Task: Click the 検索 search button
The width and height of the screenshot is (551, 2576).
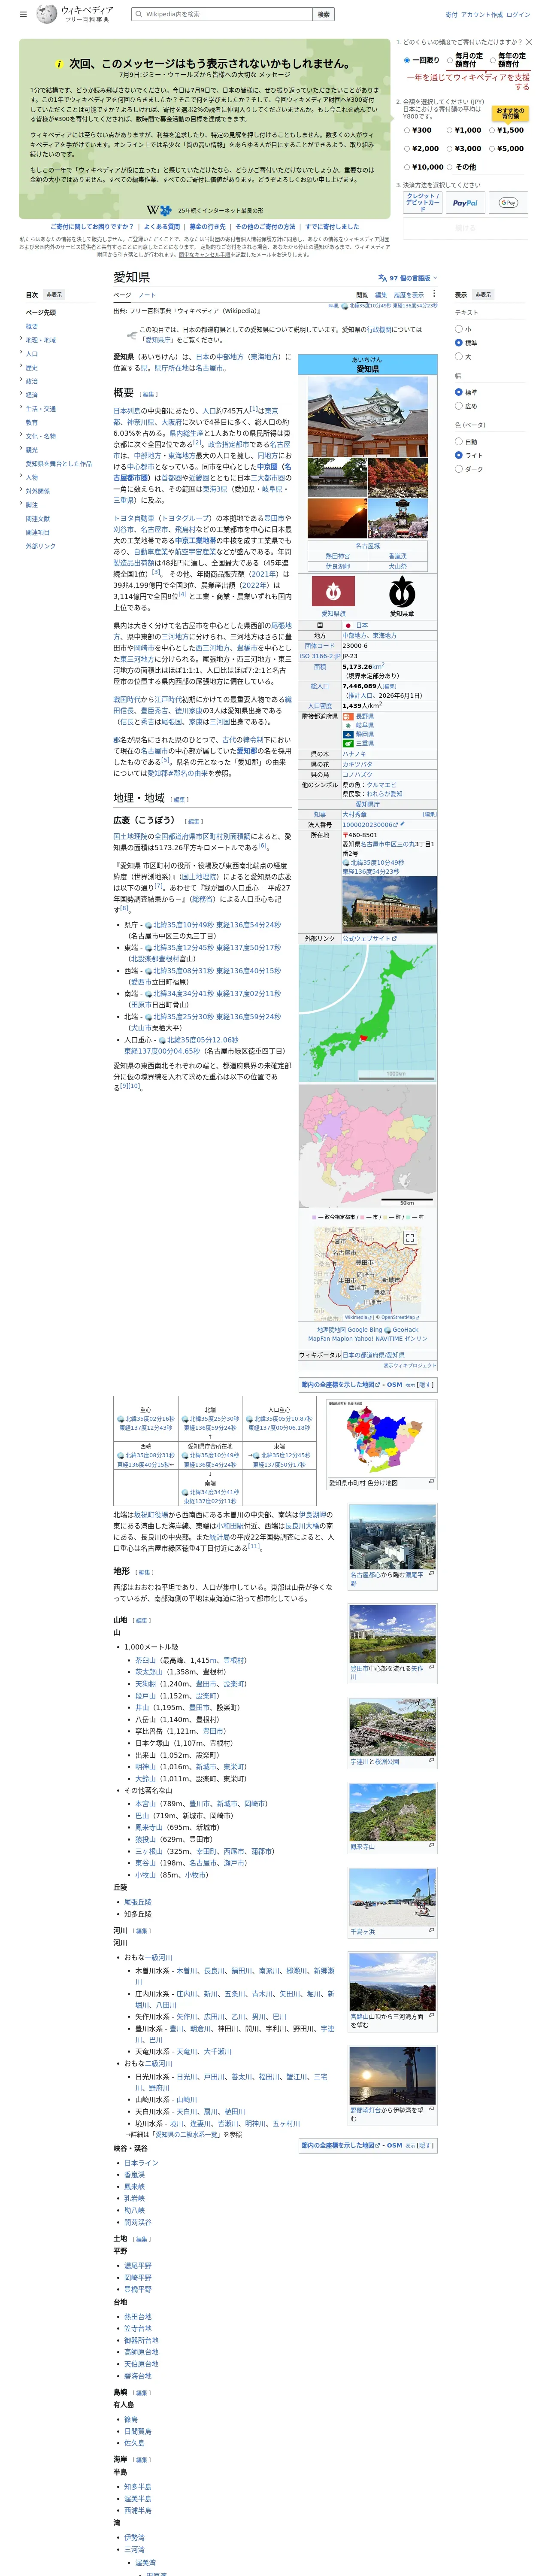Action: coord(324,14)
